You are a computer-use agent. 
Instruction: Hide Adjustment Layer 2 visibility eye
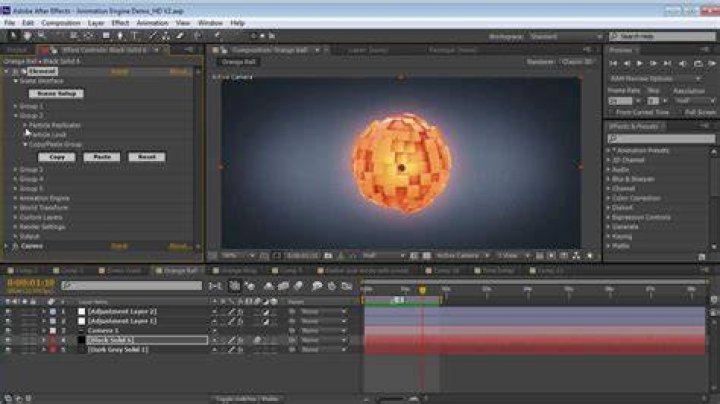click(x=8, y=311)
